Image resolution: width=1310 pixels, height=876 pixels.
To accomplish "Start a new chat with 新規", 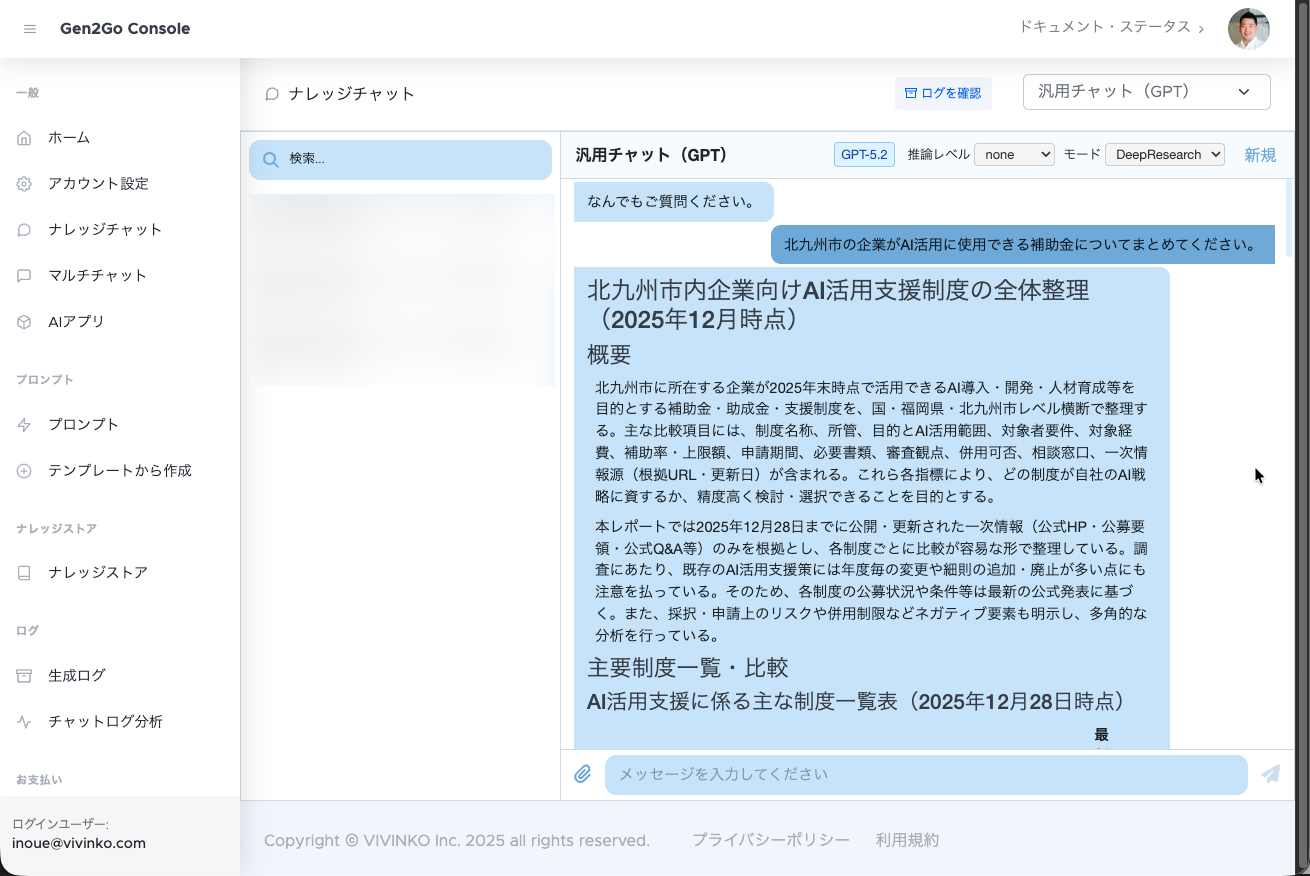I will (1259, 155).
